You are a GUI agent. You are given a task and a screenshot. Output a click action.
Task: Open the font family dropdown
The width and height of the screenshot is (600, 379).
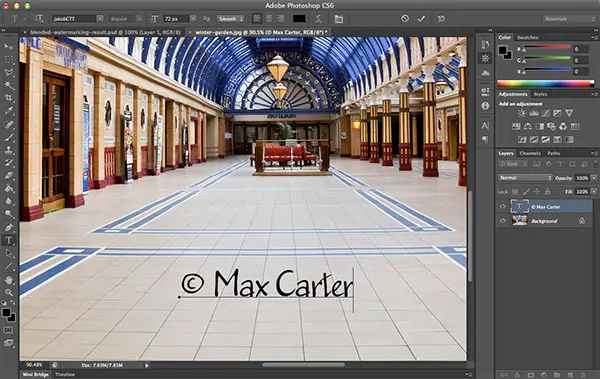100,18
